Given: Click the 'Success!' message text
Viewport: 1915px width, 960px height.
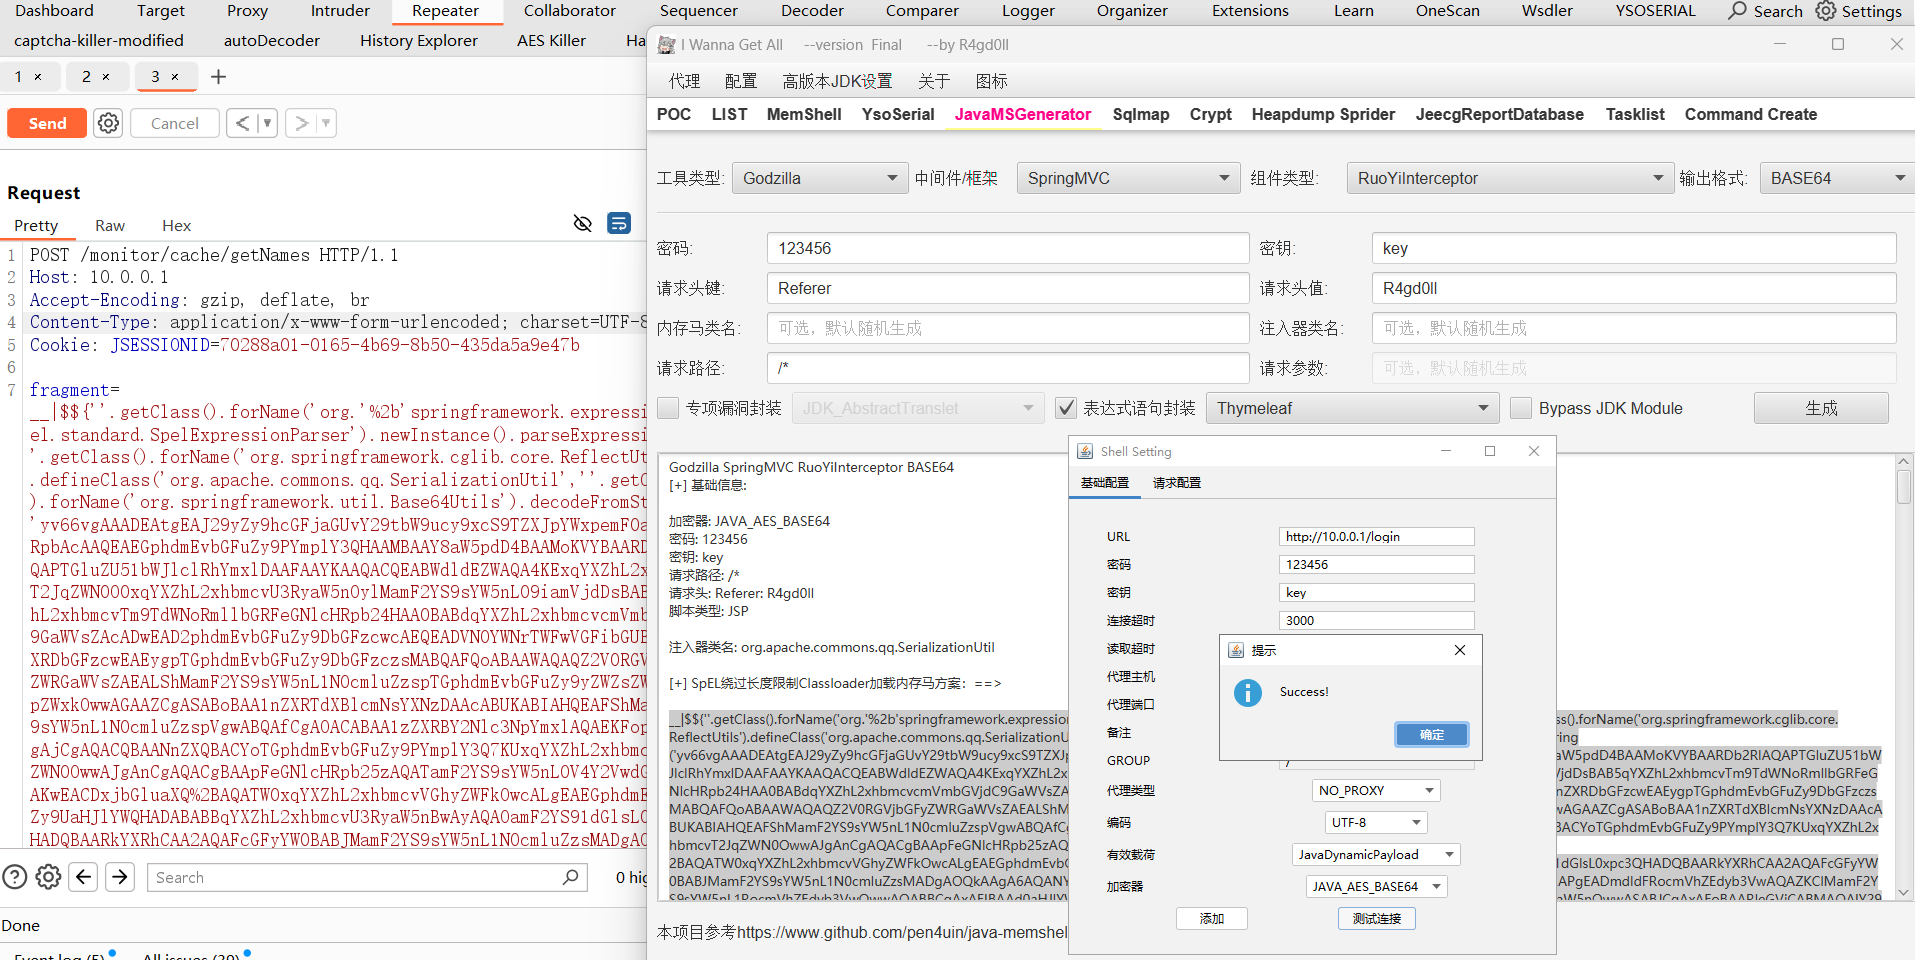Looking at the screenshot, I should [x=1304, y=692].
